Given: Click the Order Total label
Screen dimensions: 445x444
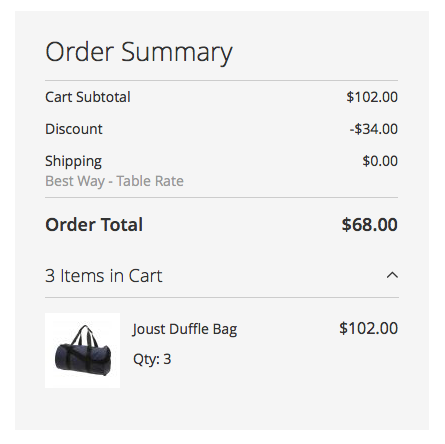Looking at the screenshot, I should tap(94, 225).
